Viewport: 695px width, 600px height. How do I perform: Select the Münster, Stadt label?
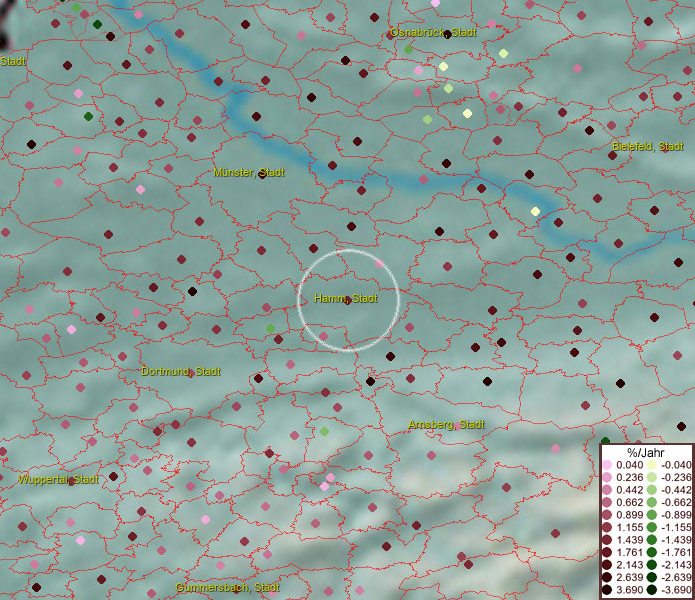click(x=249, y=172)
